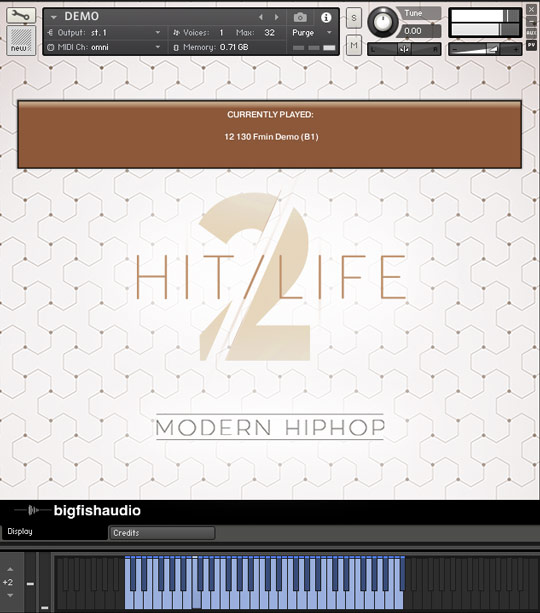Click the bigfishaudio logo
Image resolution: width=540 pixels, height=613 pixels.
pyautogui.click(x=78, y=511)
